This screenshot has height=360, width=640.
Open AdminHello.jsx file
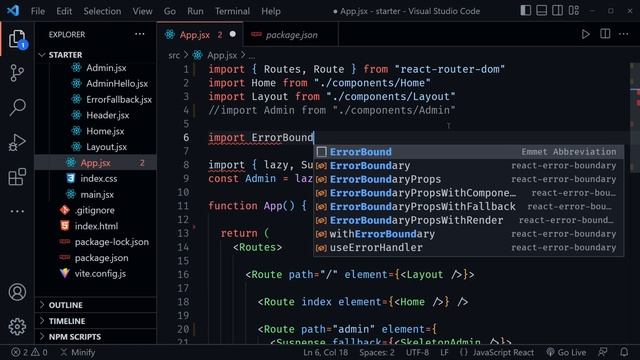[117, 84]
